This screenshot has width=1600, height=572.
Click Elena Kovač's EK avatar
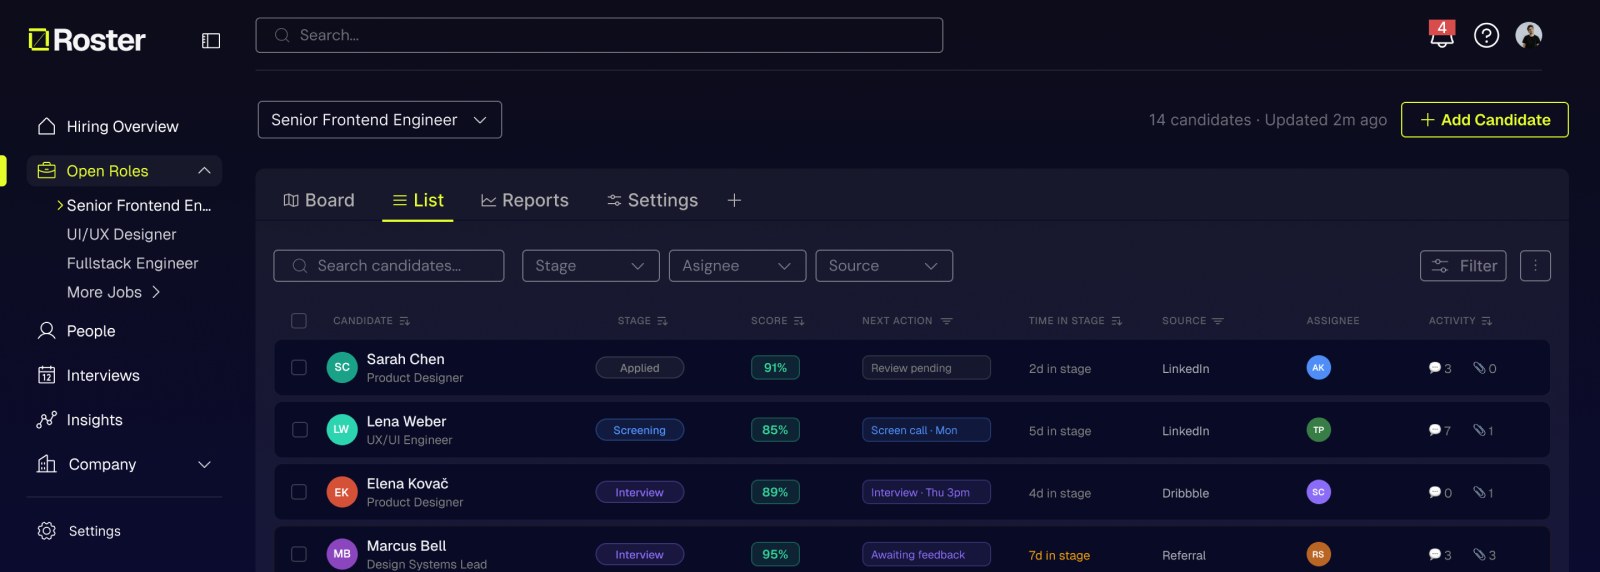coord(342,492)
